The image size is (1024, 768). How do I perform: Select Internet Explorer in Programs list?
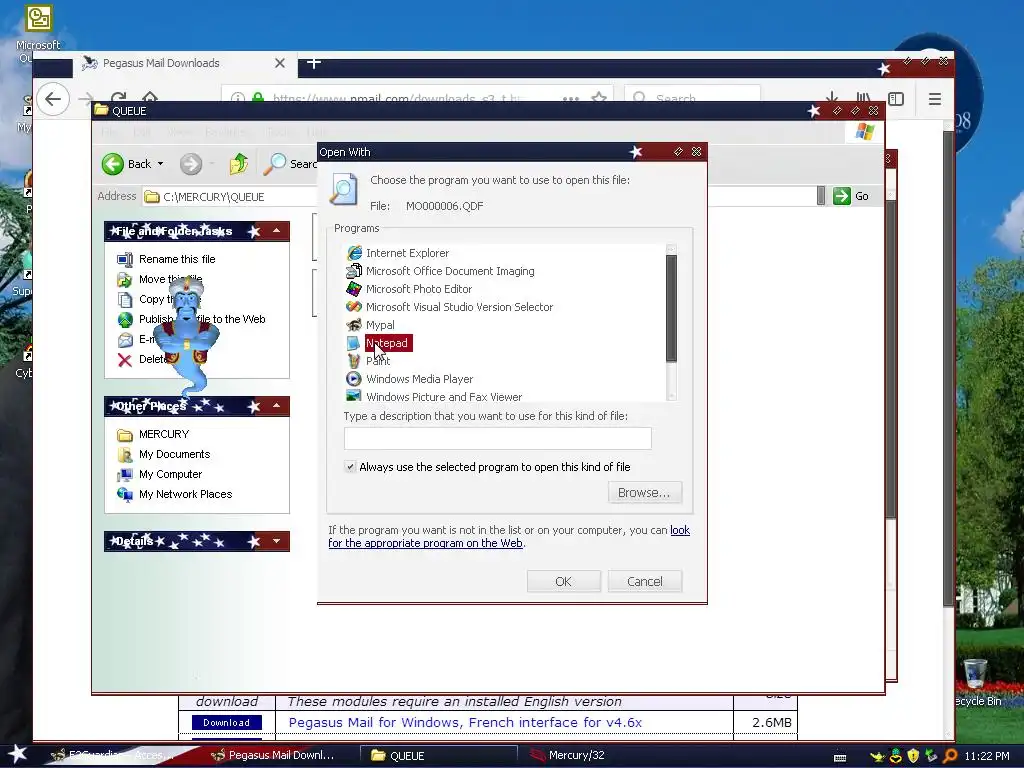click(407, 253)
